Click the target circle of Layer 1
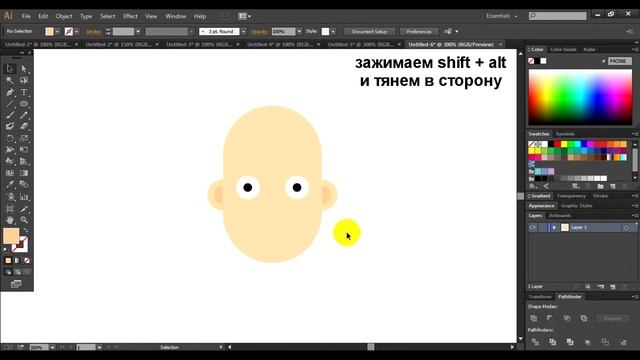 pyautogui.click(x=626, y=228)
